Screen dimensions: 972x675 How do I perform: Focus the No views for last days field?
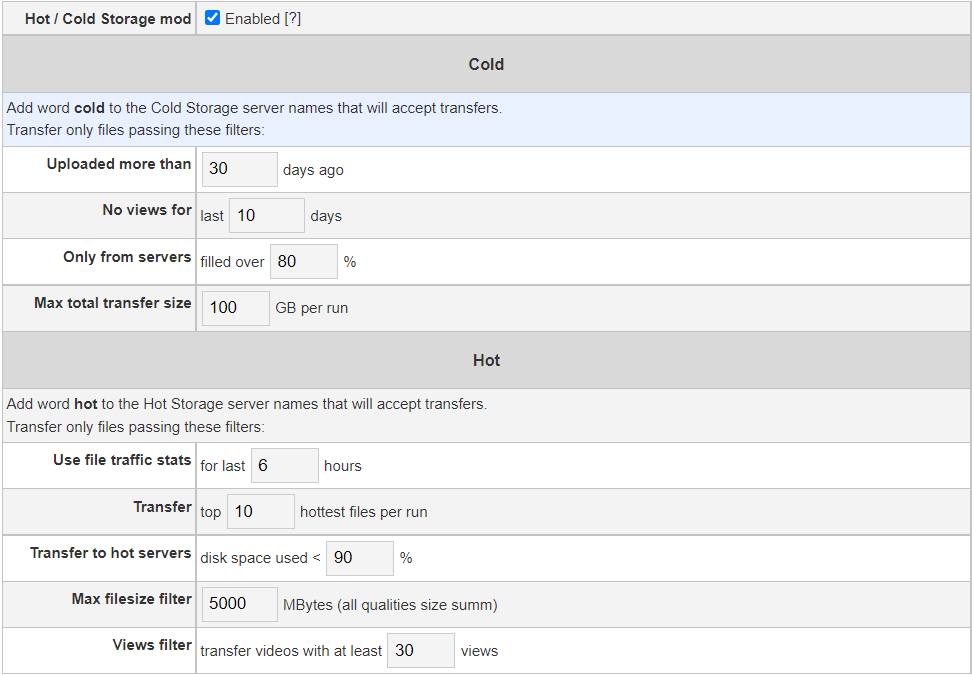tap(267, 216)
